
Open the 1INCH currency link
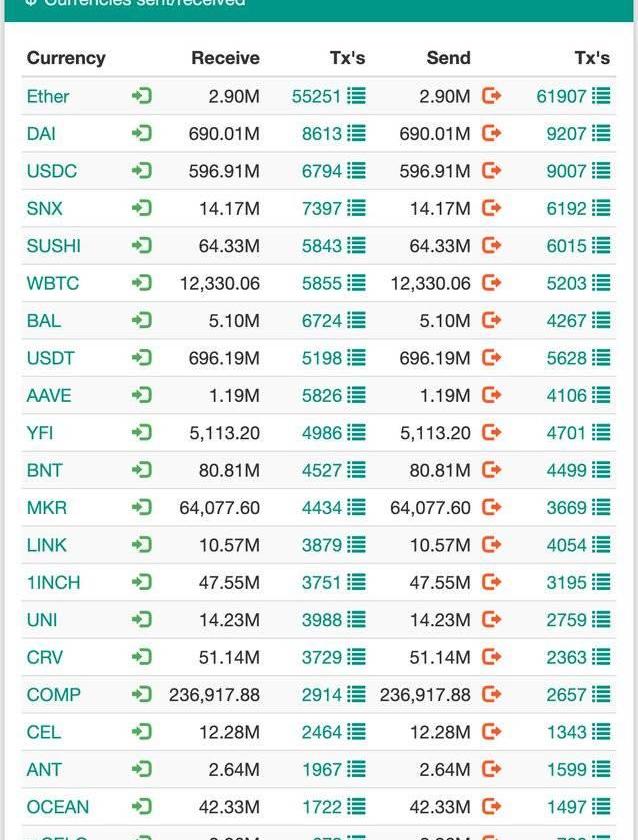[x=54, y=582]
